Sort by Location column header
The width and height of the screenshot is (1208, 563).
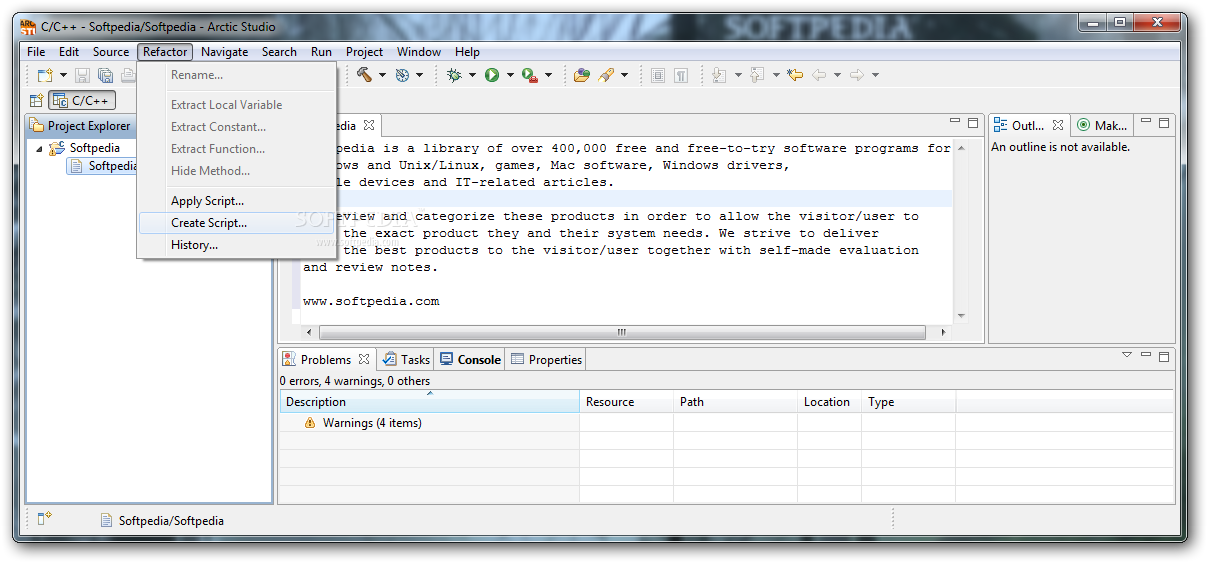(829, 402)
